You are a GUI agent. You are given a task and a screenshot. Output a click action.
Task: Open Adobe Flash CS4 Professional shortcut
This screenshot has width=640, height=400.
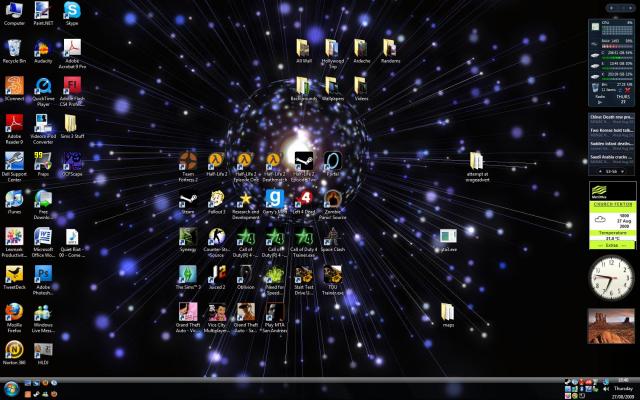(72, 91)
